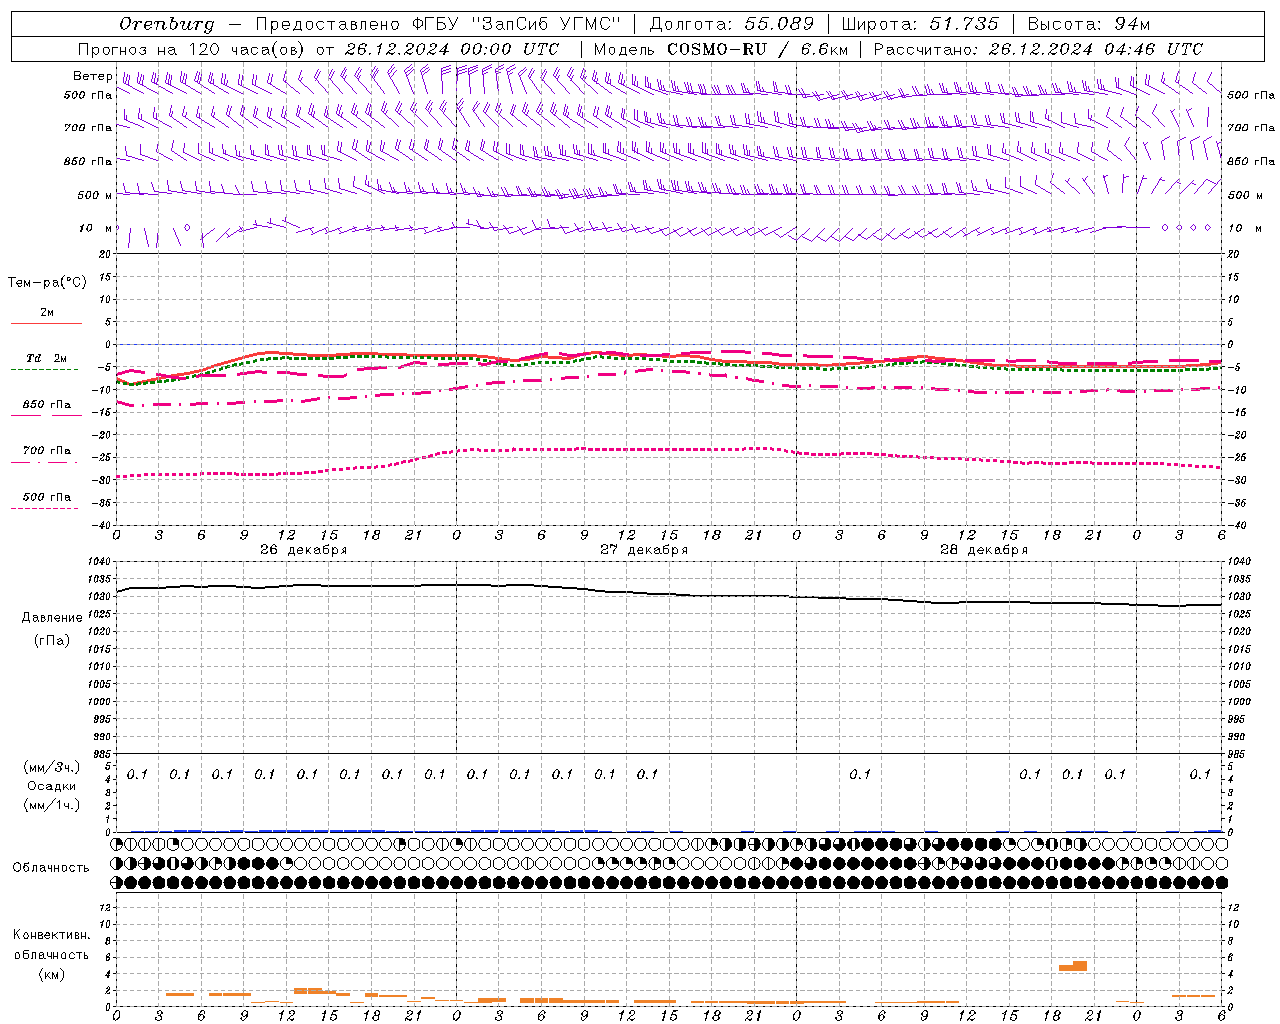Select the 'Долгота: 55.089' longitude text
Image resolution: width=1280 pixels, height=1024 pixels.
pyautogui.click(x=732, y=24)
